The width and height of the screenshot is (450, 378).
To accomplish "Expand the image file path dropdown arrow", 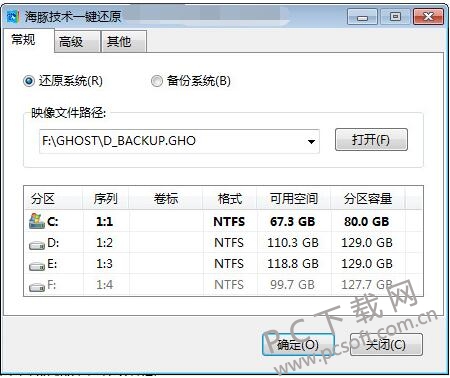I will click(x=311, y=142).
